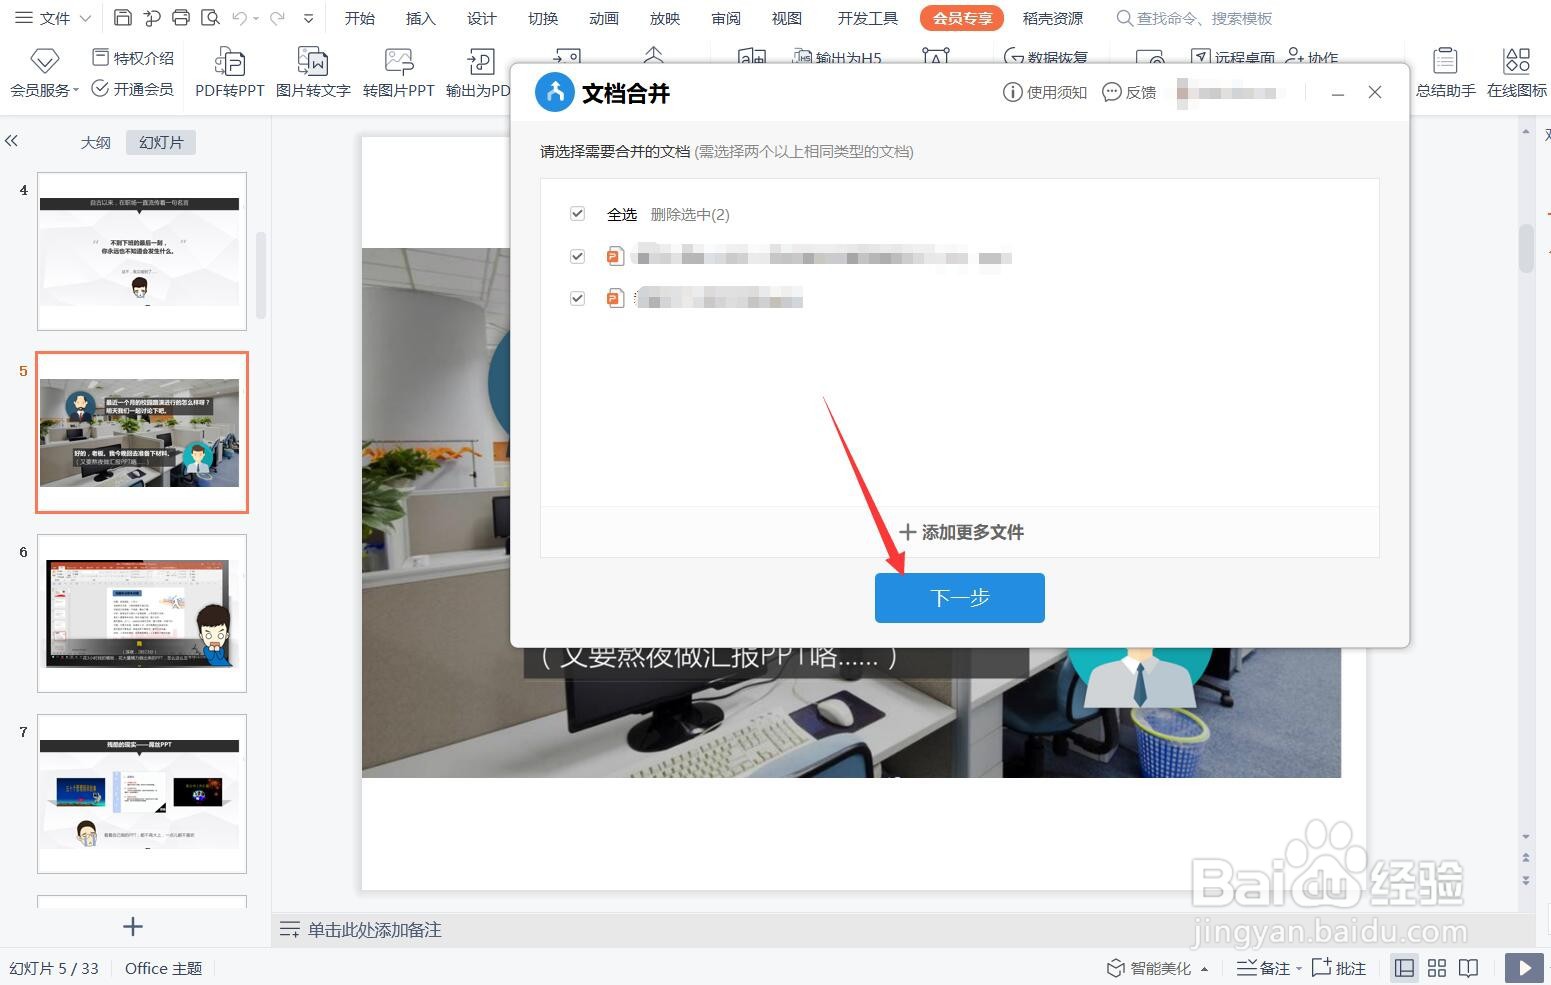Viewport: 1551px width, 985px height.
Task: Click the hamburger menu icon beside 文件
Action: (24, 18)
